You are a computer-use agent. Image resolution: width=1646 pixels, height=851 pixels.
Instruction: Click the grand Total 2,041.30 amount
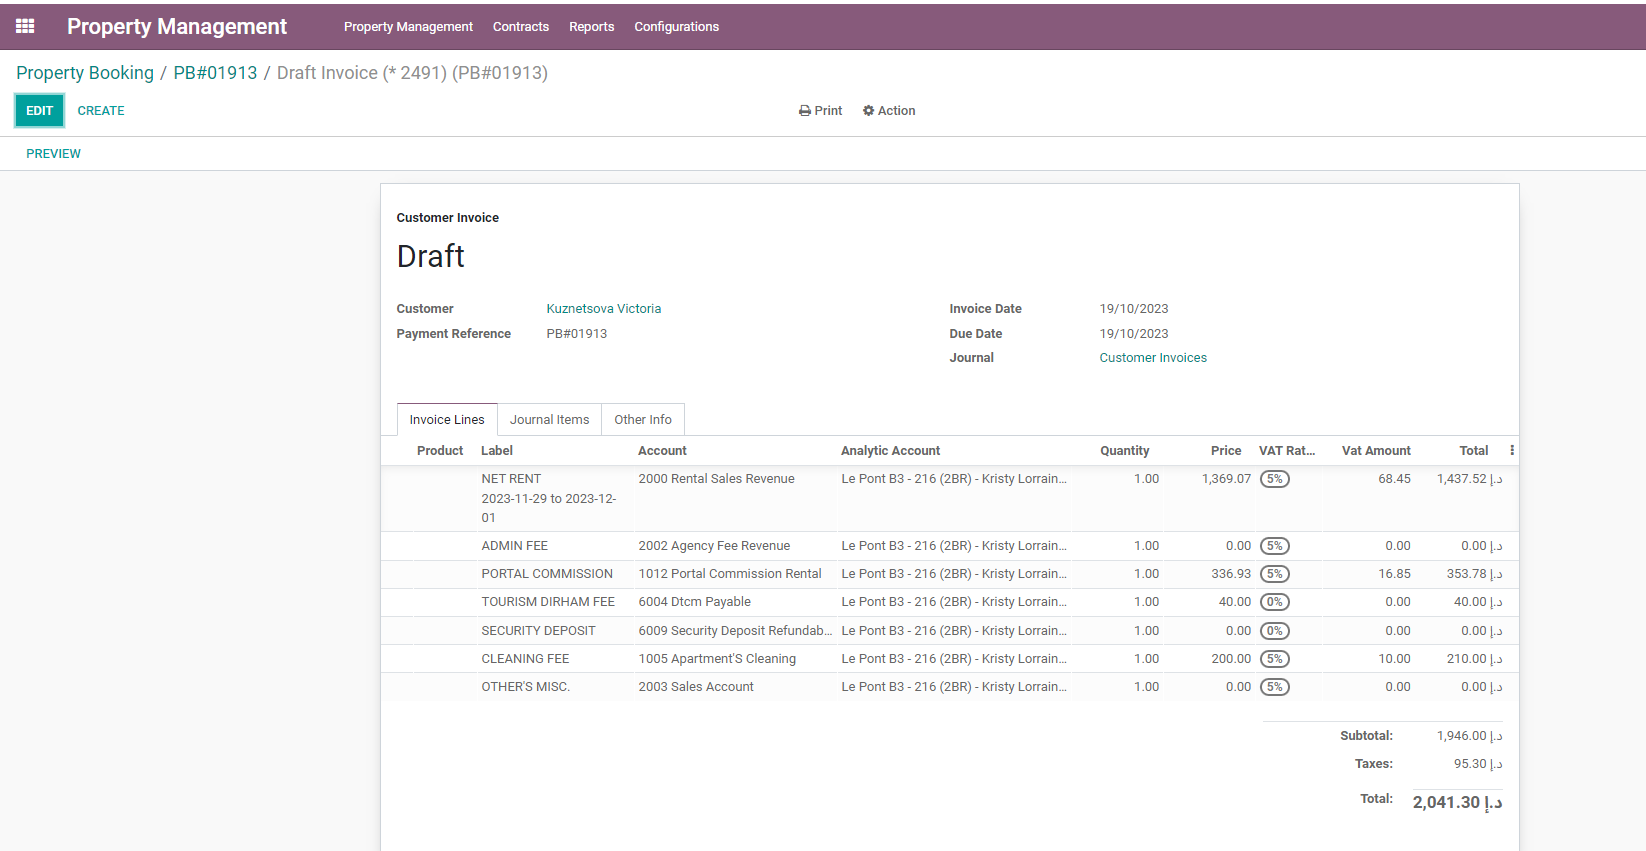(1457, 802)
